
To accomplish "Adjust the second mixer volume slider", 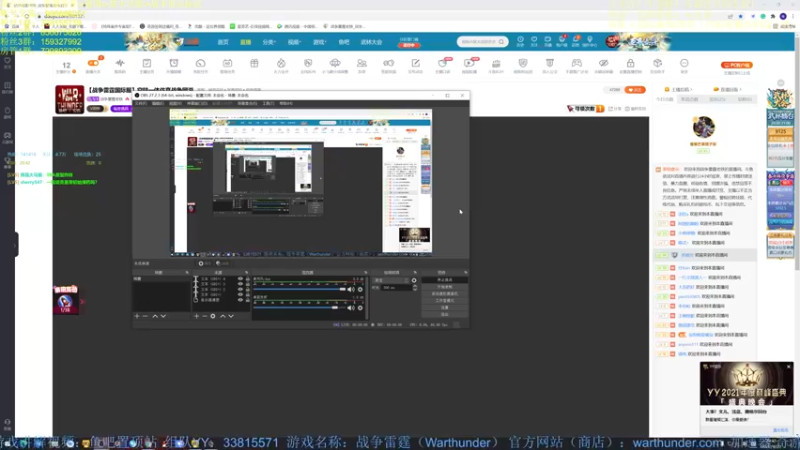I will pos(299,308).
